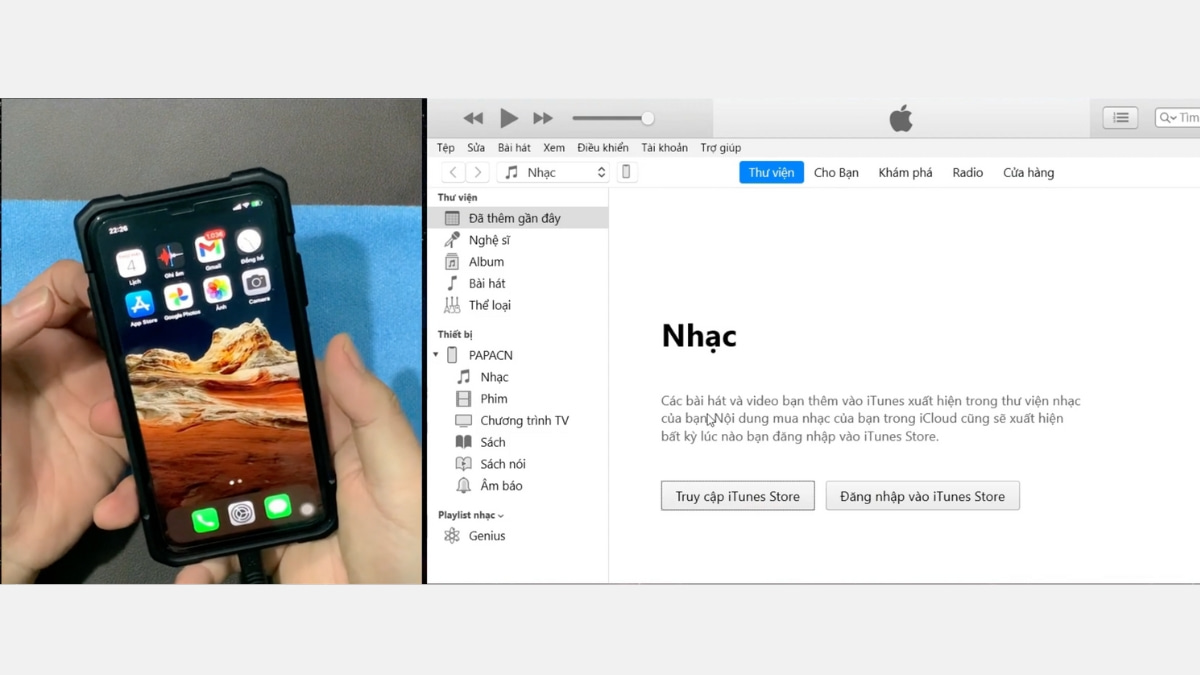Go back with the left arrow button
This screenshot has width=1200, height=675.
[x=453, y=172]
